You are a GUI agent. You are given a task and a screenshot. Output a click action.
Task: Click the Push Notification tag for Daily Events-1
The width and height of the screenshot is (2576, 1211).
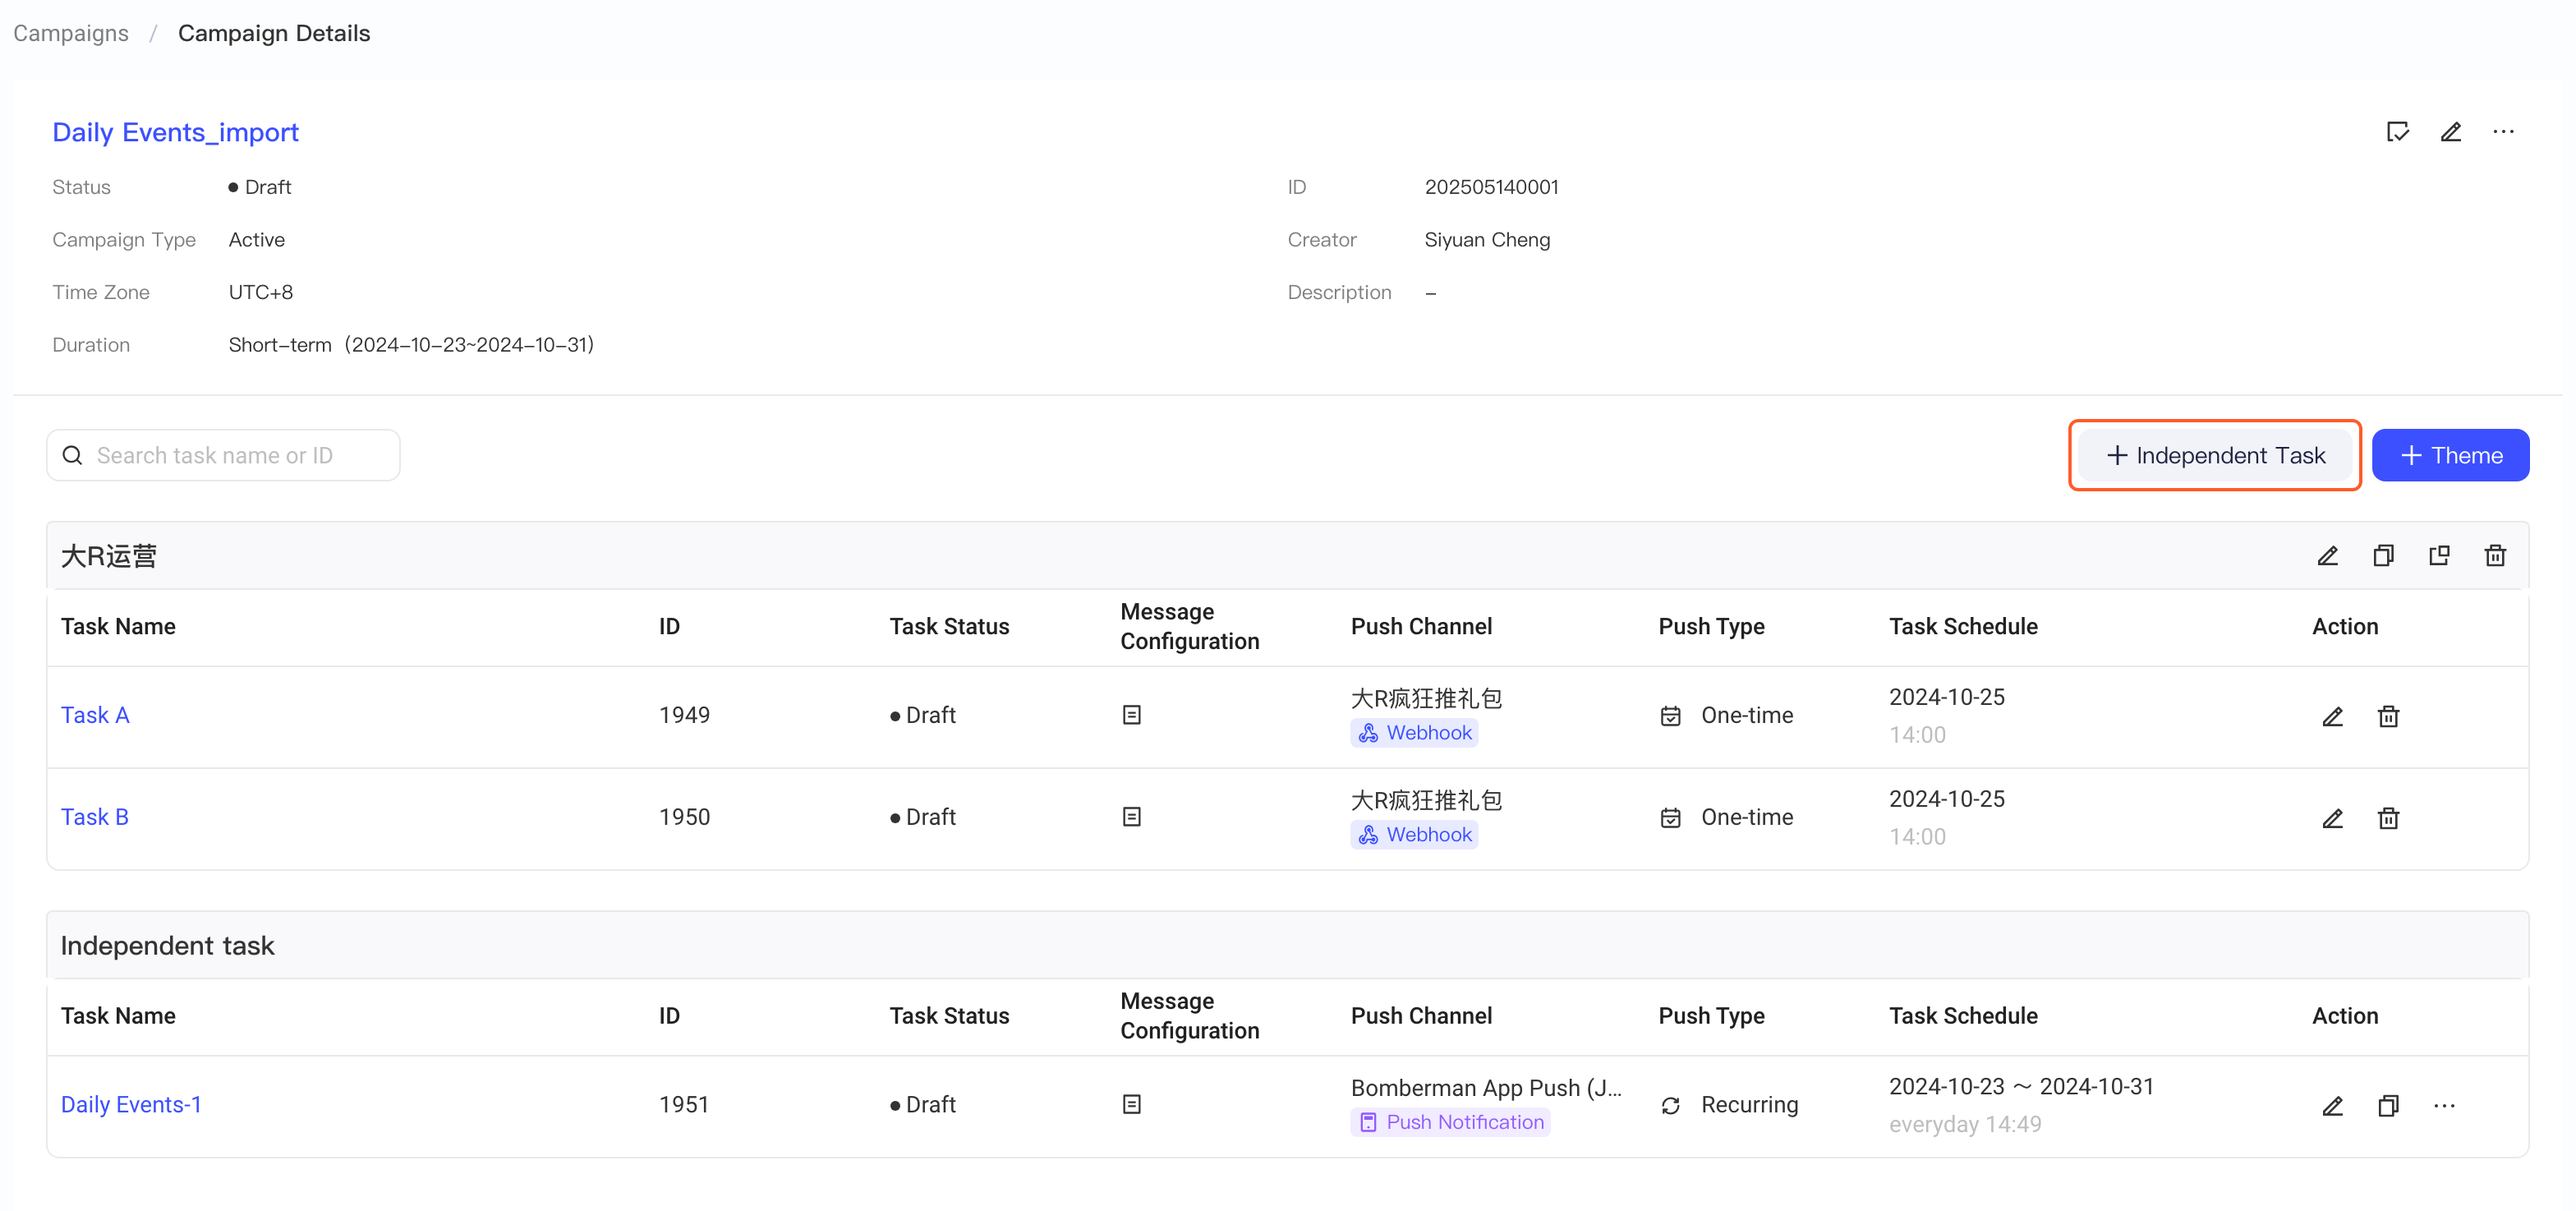click(x=1450, y=1122)
